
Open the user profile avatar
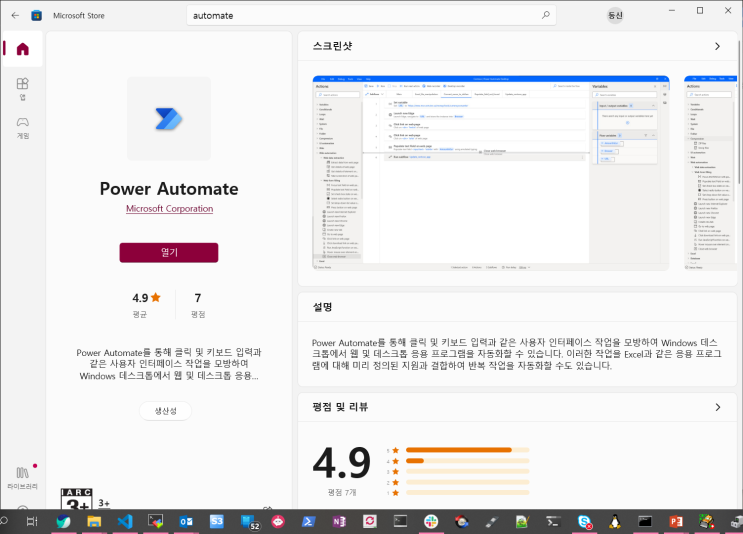(x=615, y=15)
